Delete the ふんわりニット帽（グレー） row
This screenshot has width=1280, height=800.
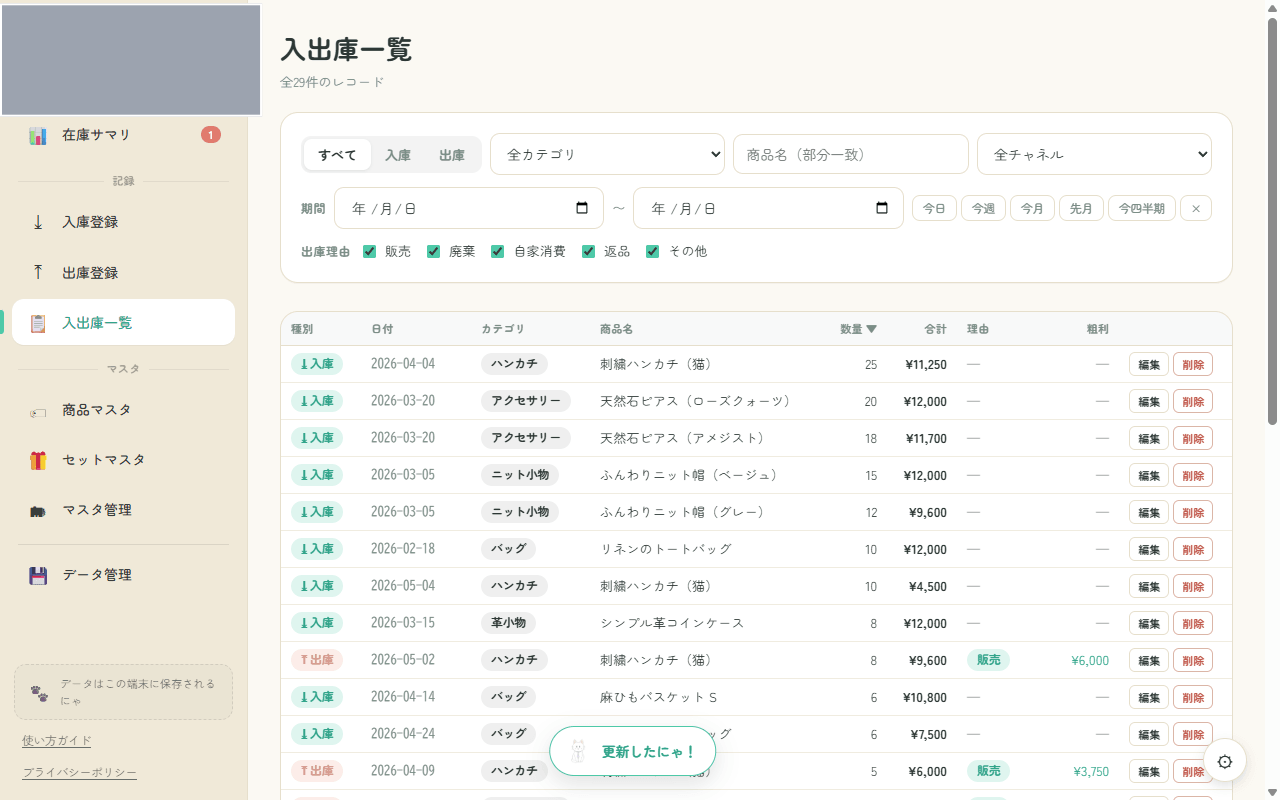(x=1193, y=512)
